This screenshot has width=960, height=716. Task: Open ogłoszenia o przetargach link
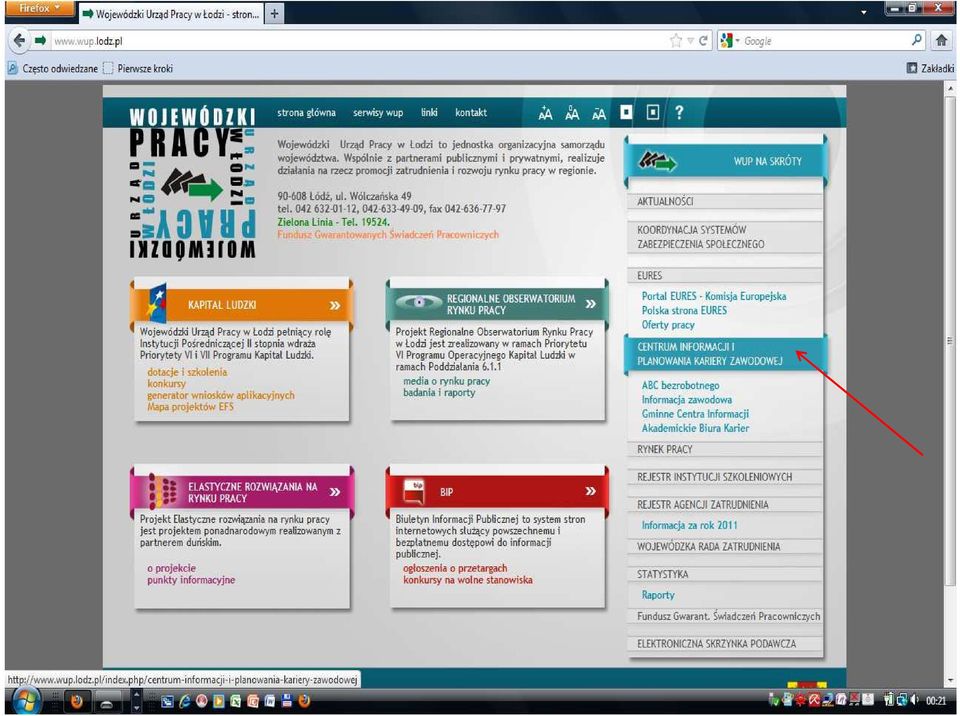[455, 568]
